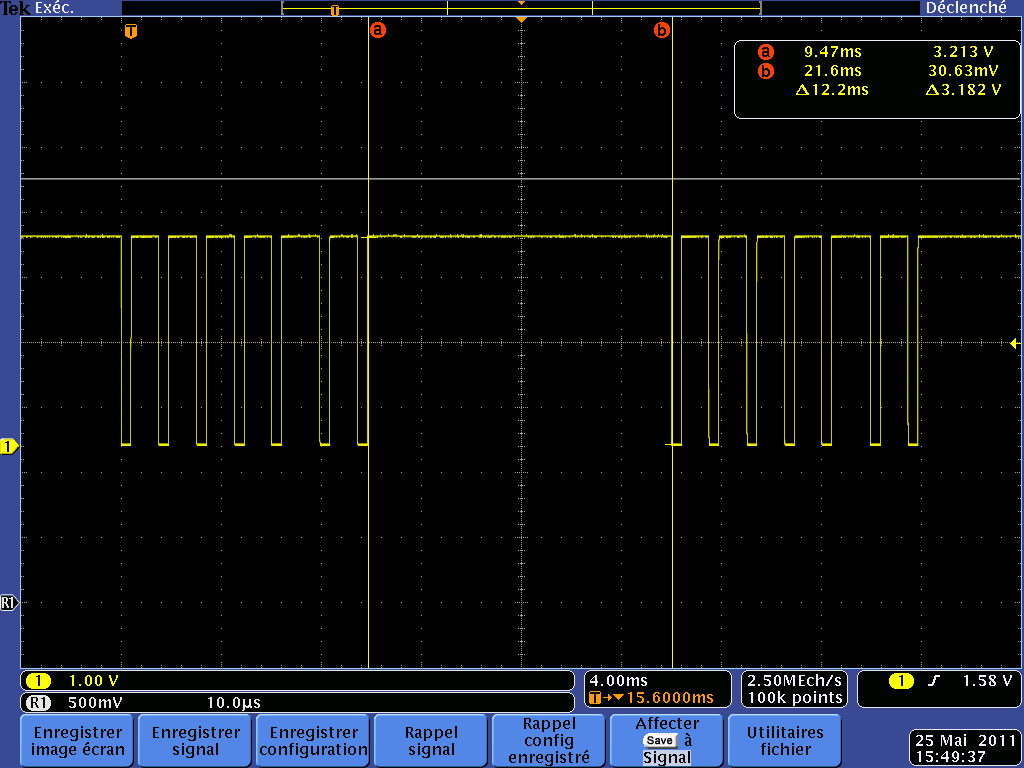Click cursor a '3.213 V' voltage readout
Screen dimensions: 1024x768
click(x=963, y=52)
